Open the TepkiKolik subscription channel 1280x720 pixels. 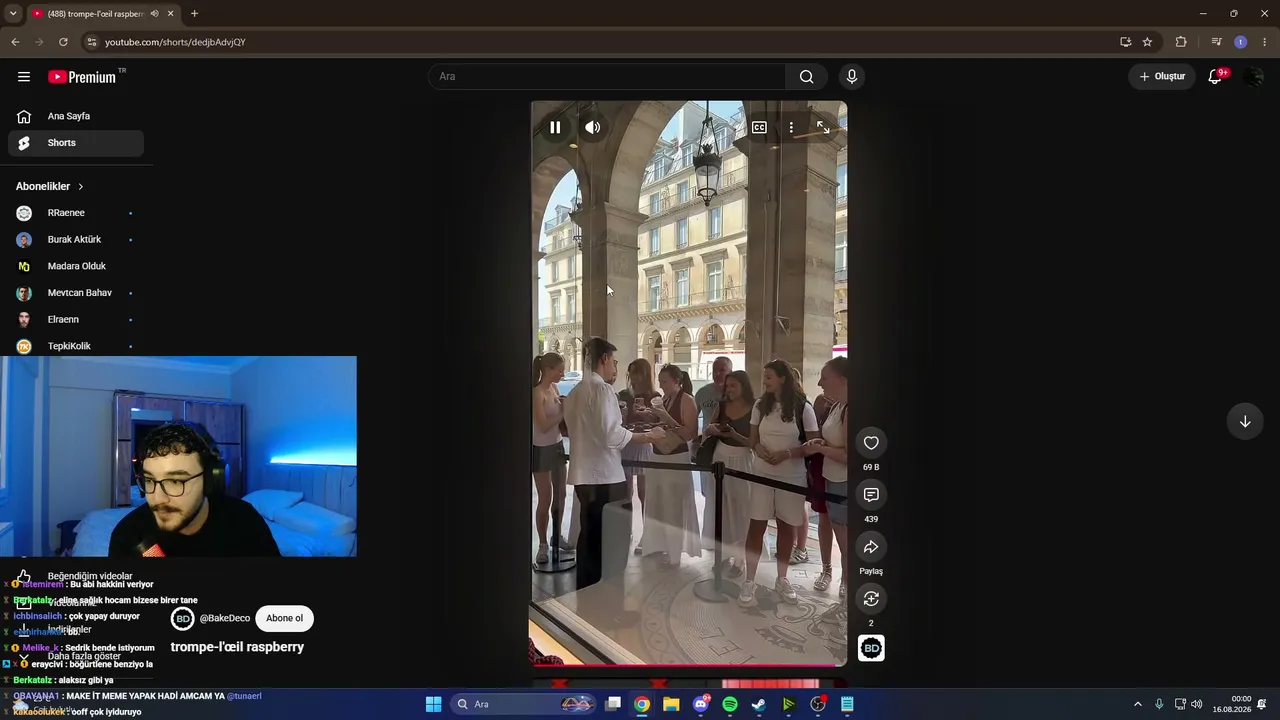coord(76,346)
